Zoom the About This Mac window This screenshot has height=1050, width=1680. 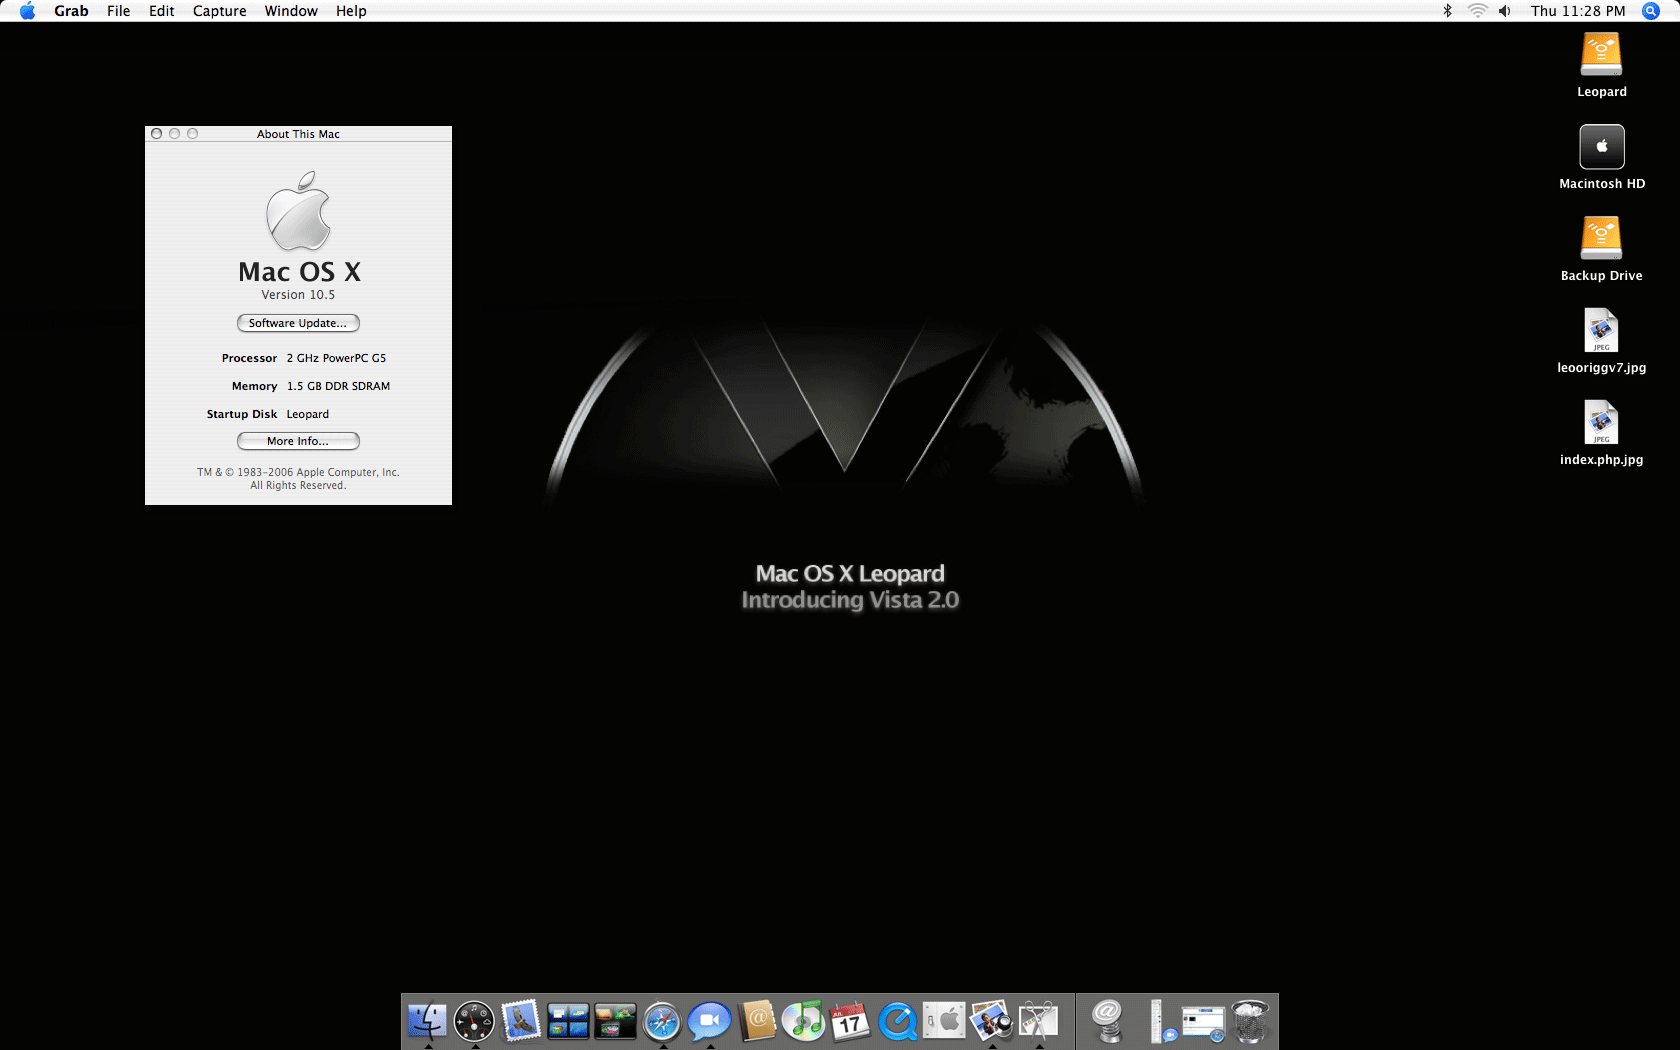[x=192, y=133]
